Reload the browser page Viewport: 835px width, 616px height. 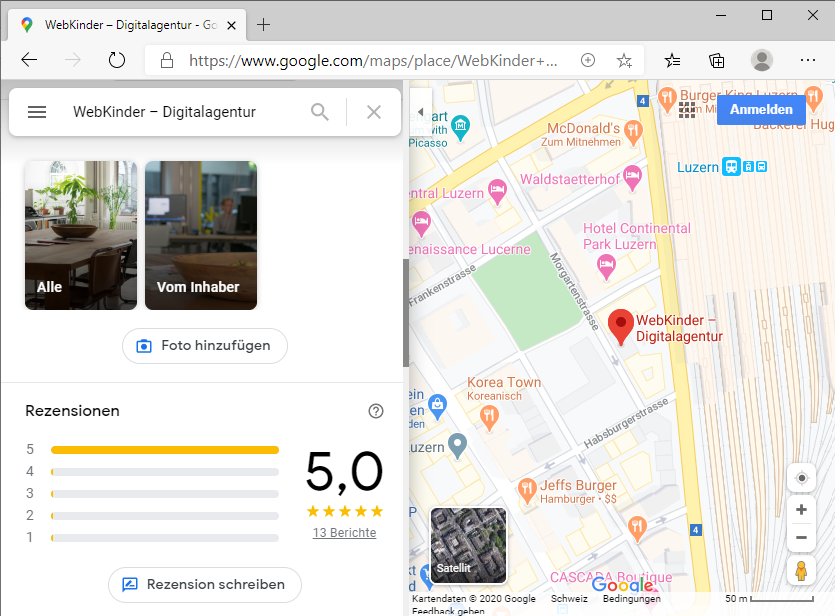point(117,60)
